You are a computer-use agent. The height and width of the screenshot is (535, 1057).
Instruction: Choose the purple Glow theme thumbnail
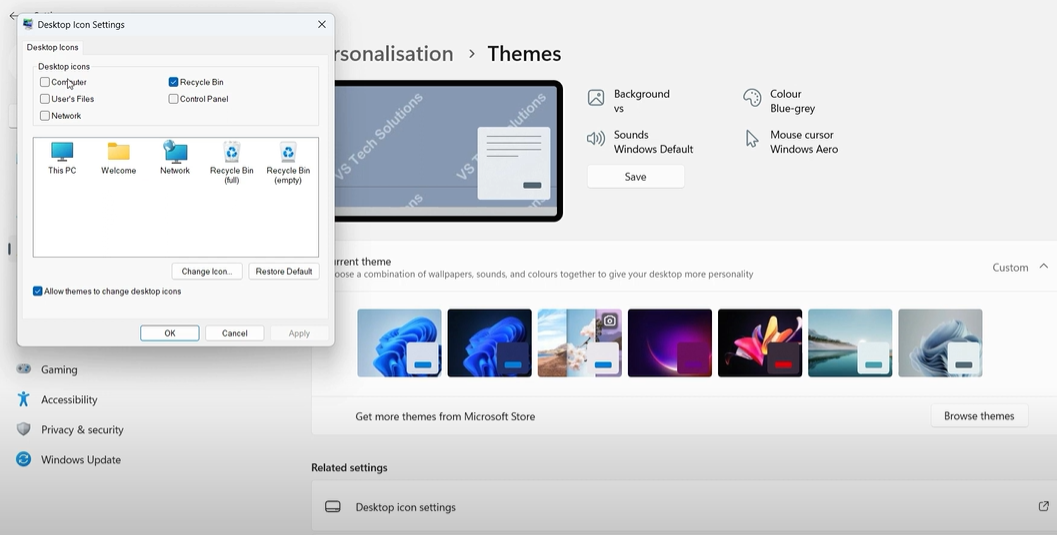tap(669, 343)
